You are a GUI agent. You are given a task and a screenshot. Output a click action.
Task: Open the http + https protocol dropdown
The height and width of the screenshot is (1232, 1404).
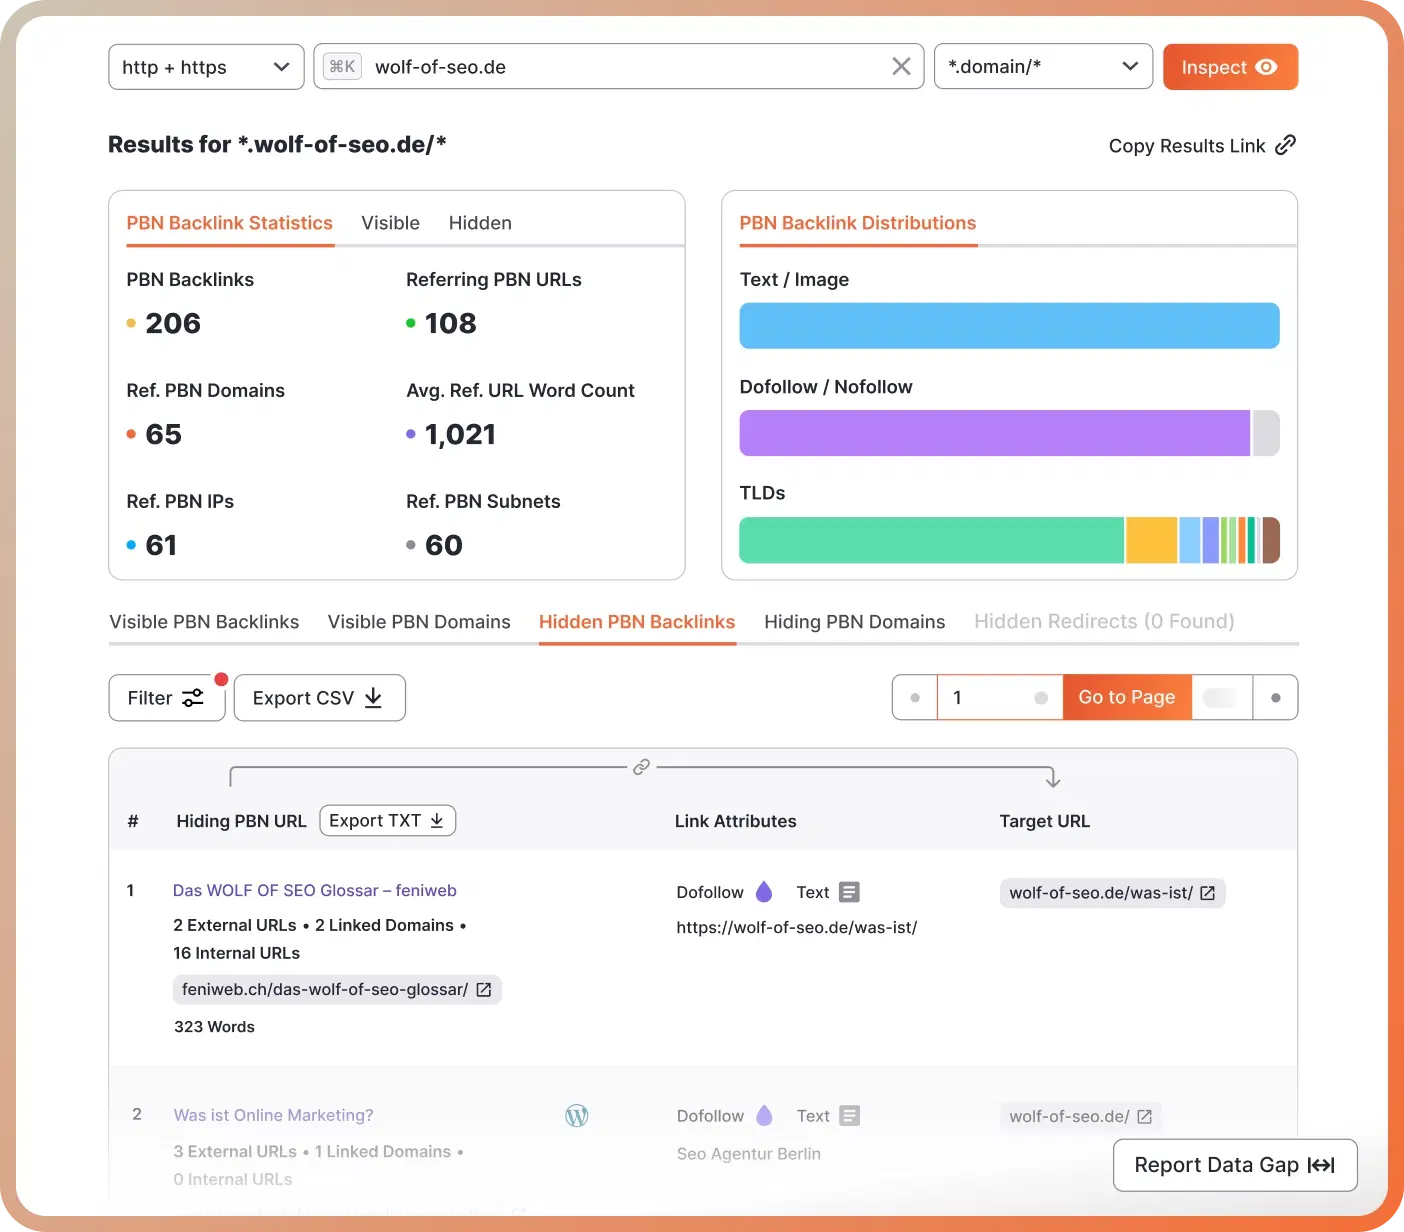206,67
